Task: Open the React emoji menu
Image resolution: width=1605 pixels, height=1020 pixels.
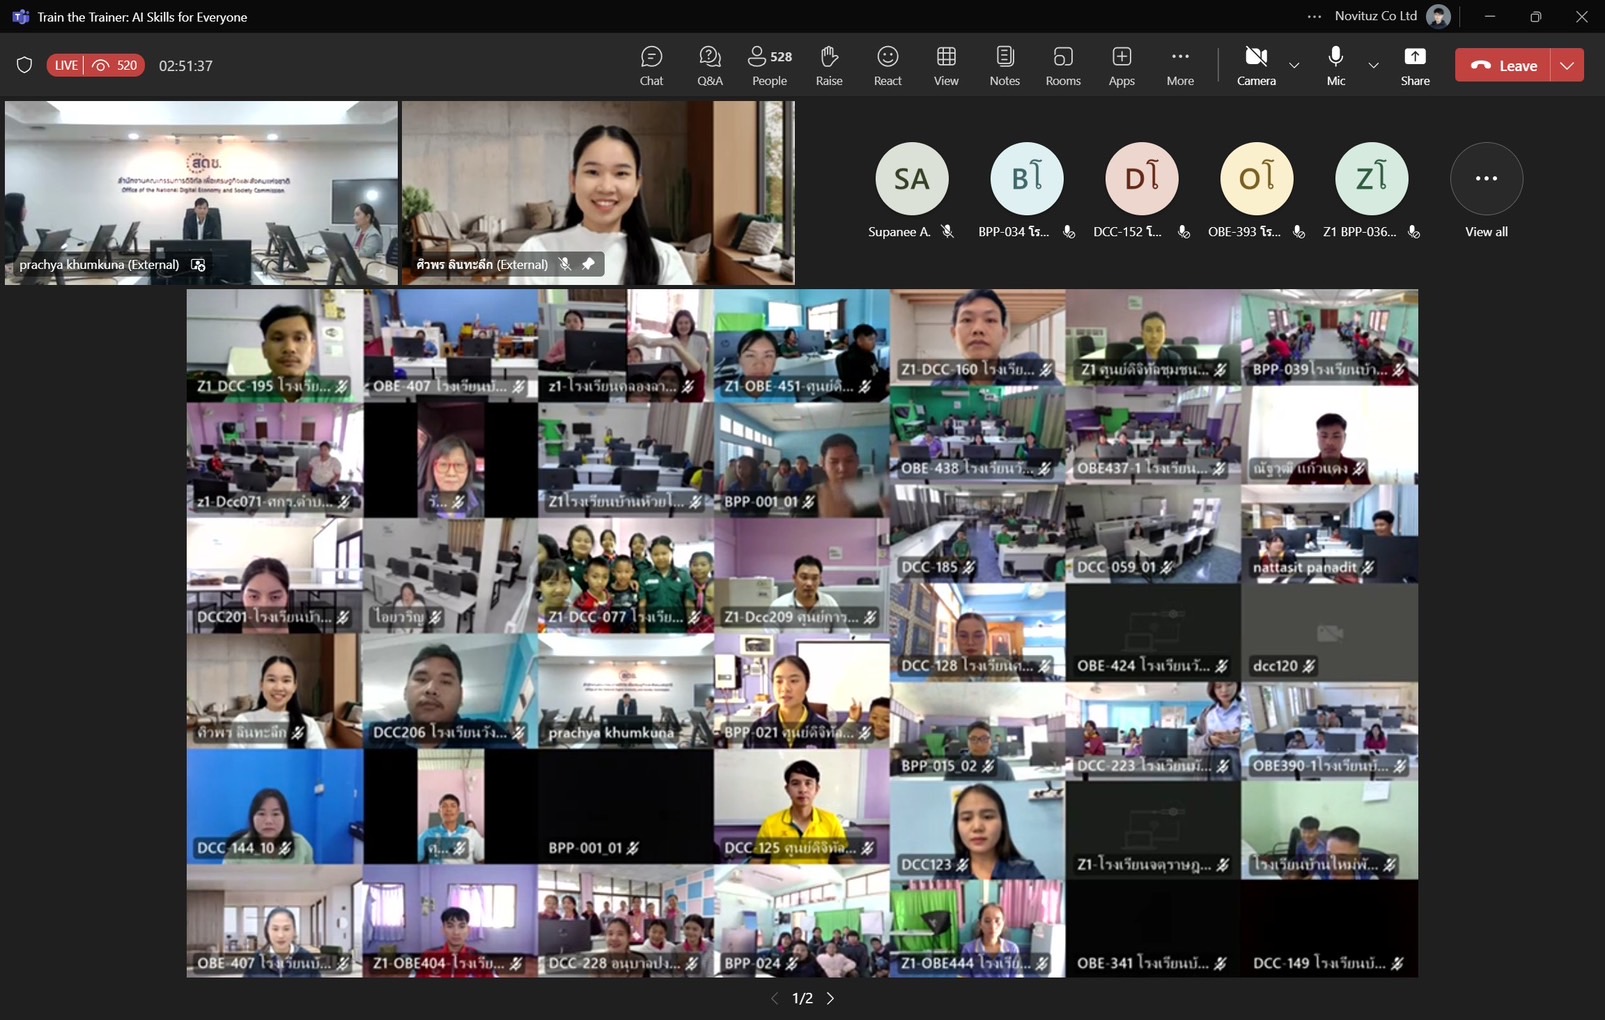Action: tap(887, 66)
